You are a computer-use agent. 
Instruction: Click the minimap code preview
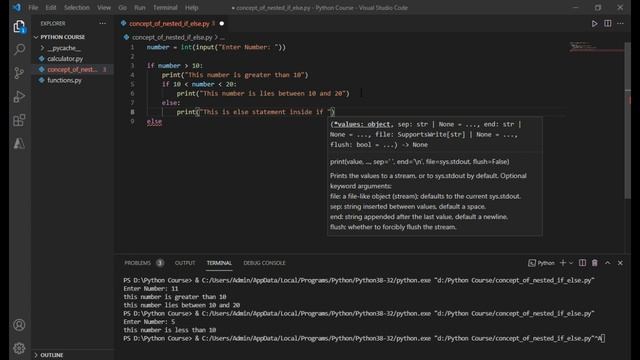coord(595,47)
